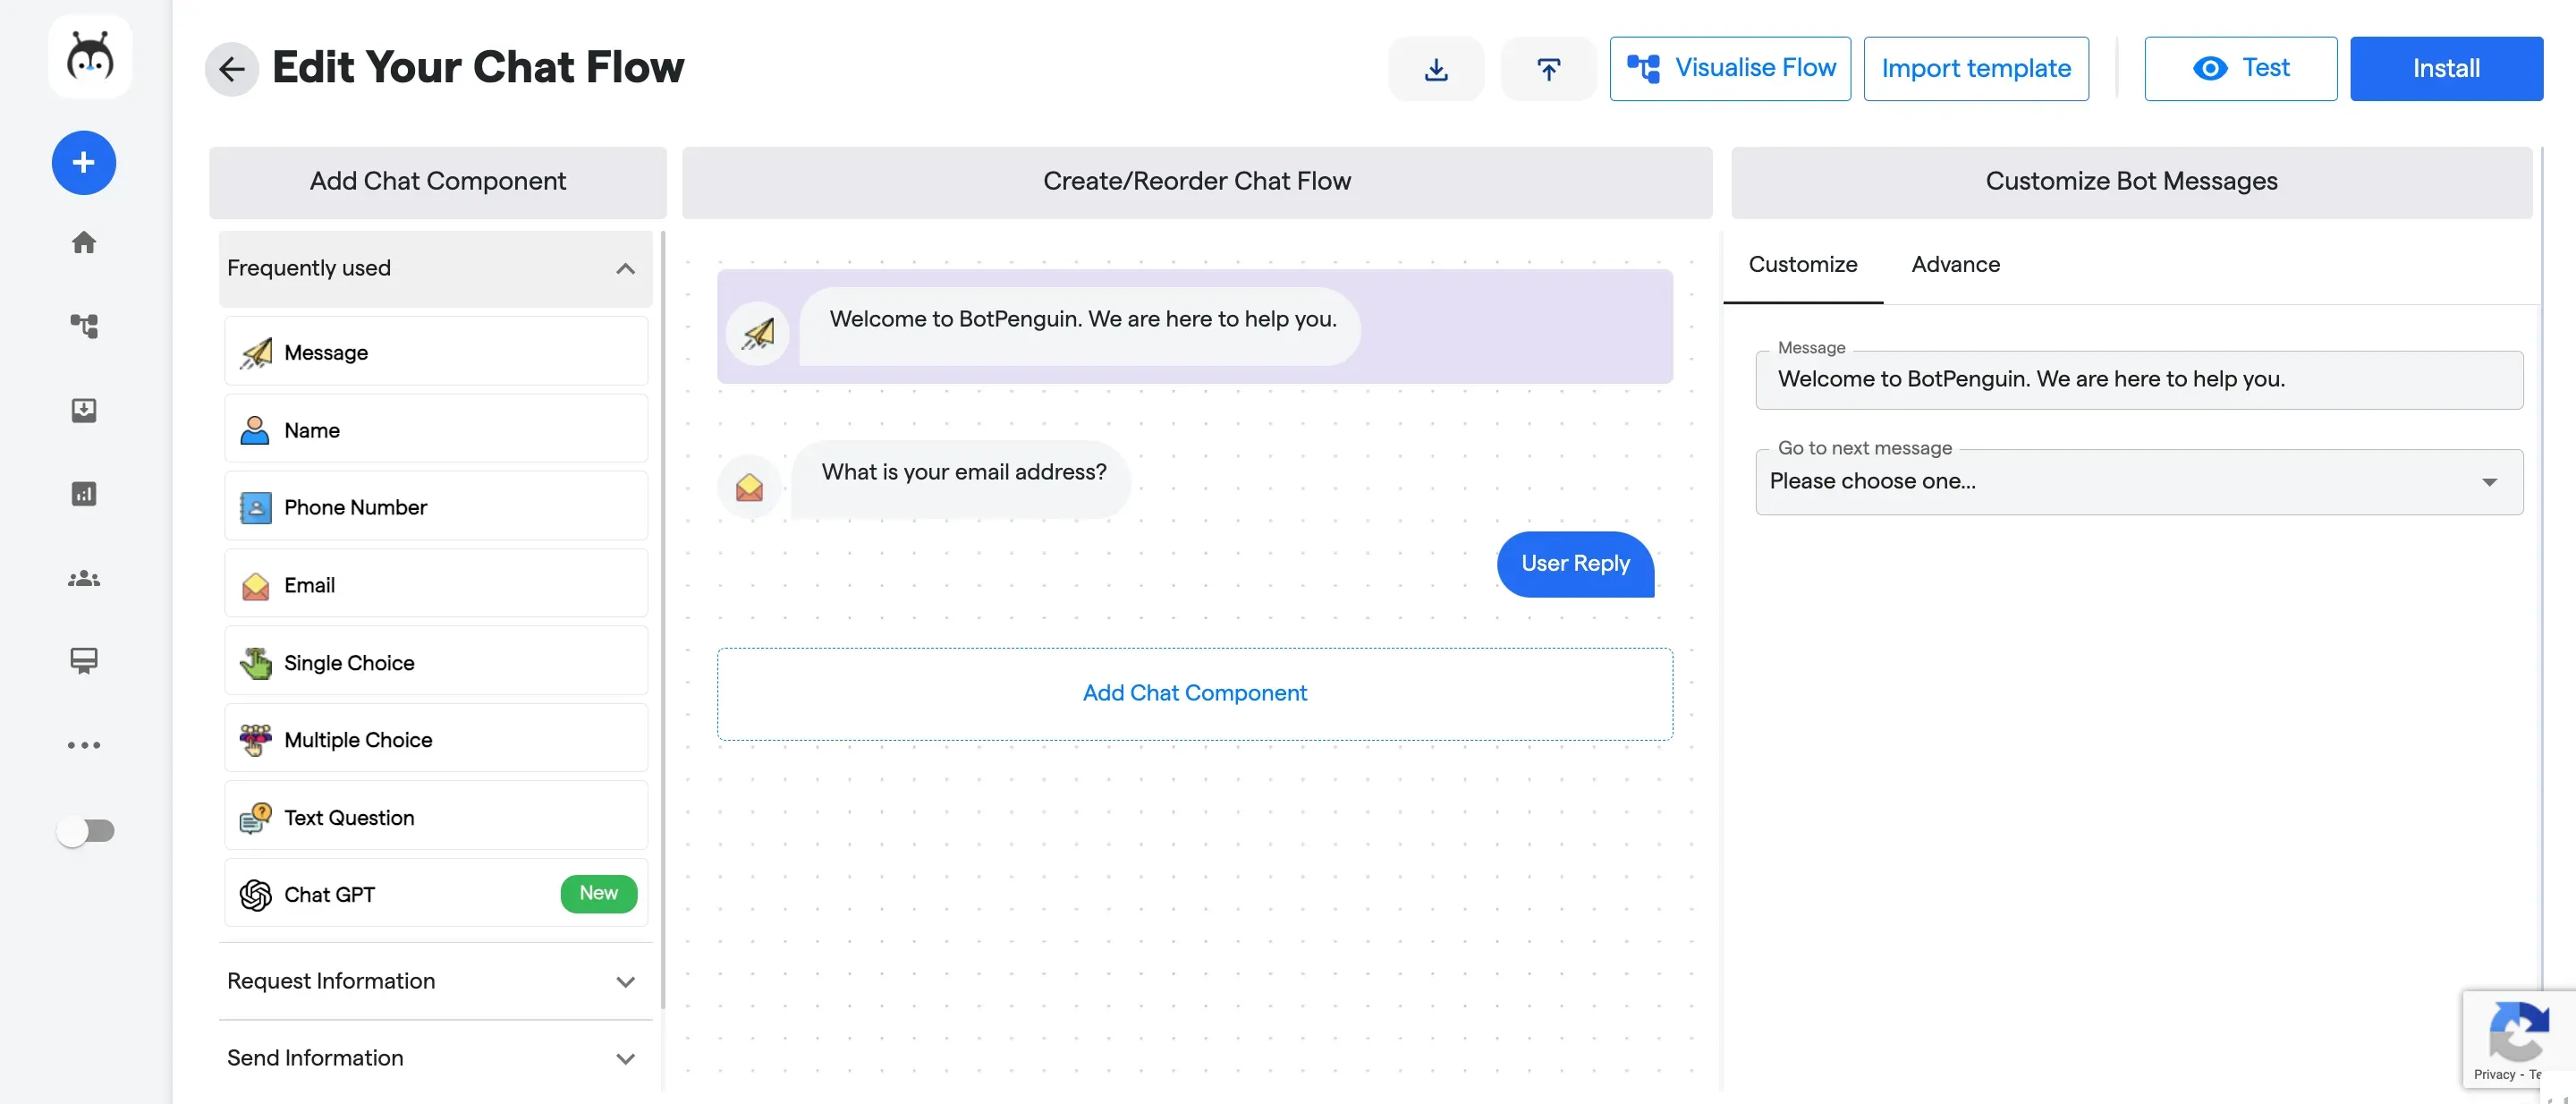2576x1104 pixels.
Task: Click the Chat GPT component icon
Action: pyautogui.click(x=253, y=894)
